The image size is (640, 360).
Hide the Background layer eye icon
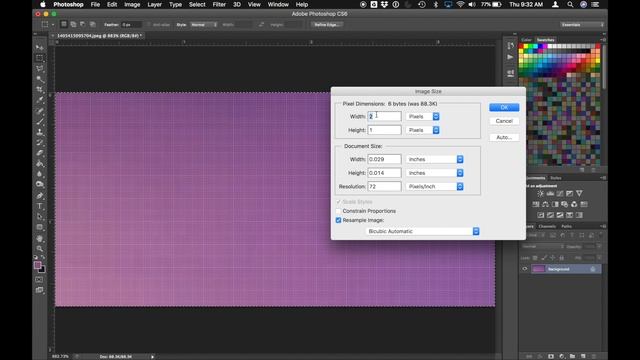click(525, 269)
